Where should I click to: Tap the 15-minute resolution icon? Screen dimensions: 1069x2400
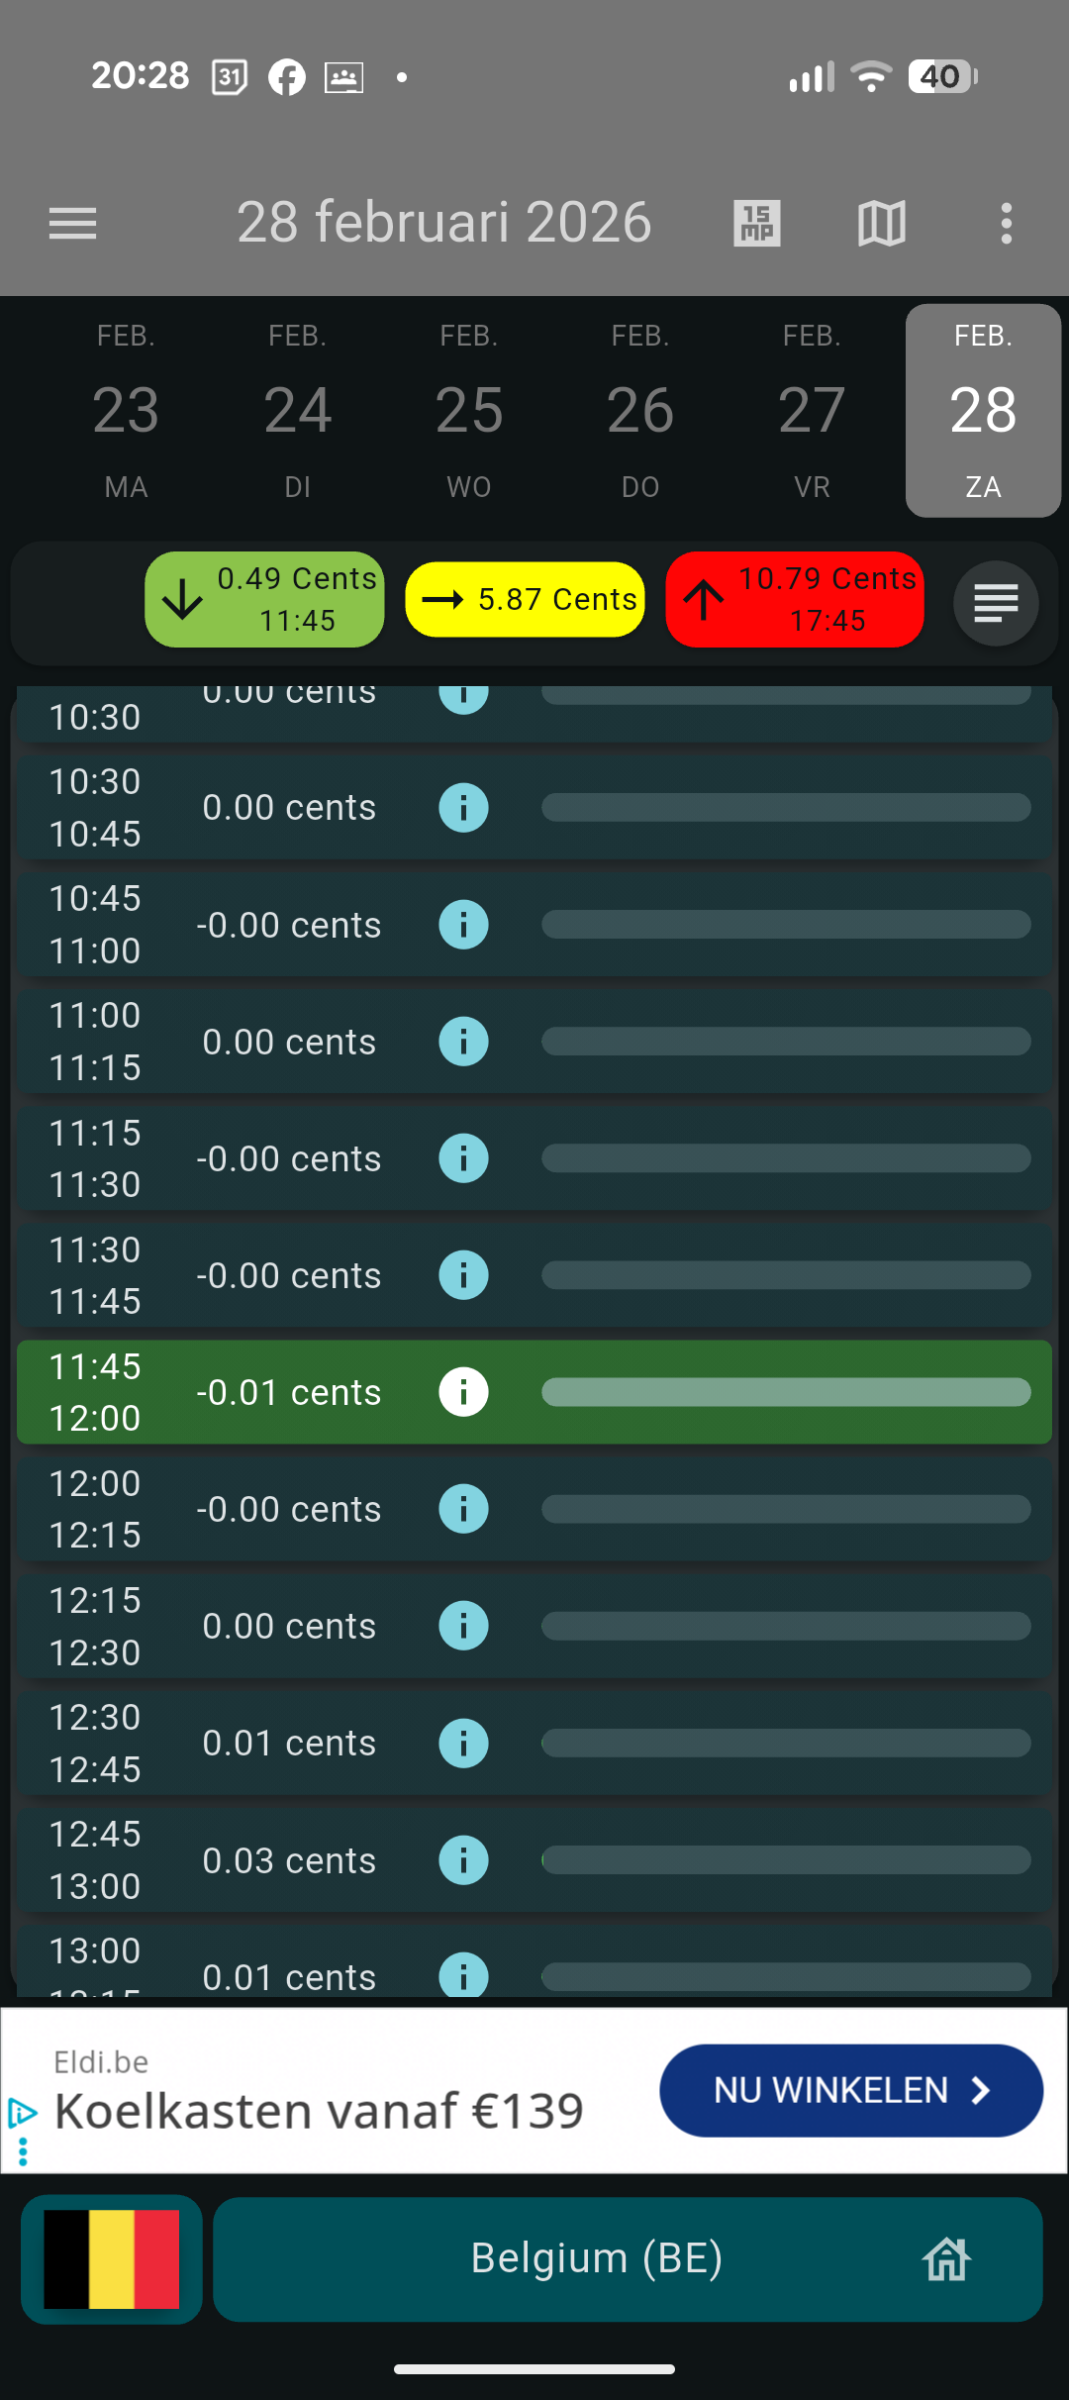[756, 223]
